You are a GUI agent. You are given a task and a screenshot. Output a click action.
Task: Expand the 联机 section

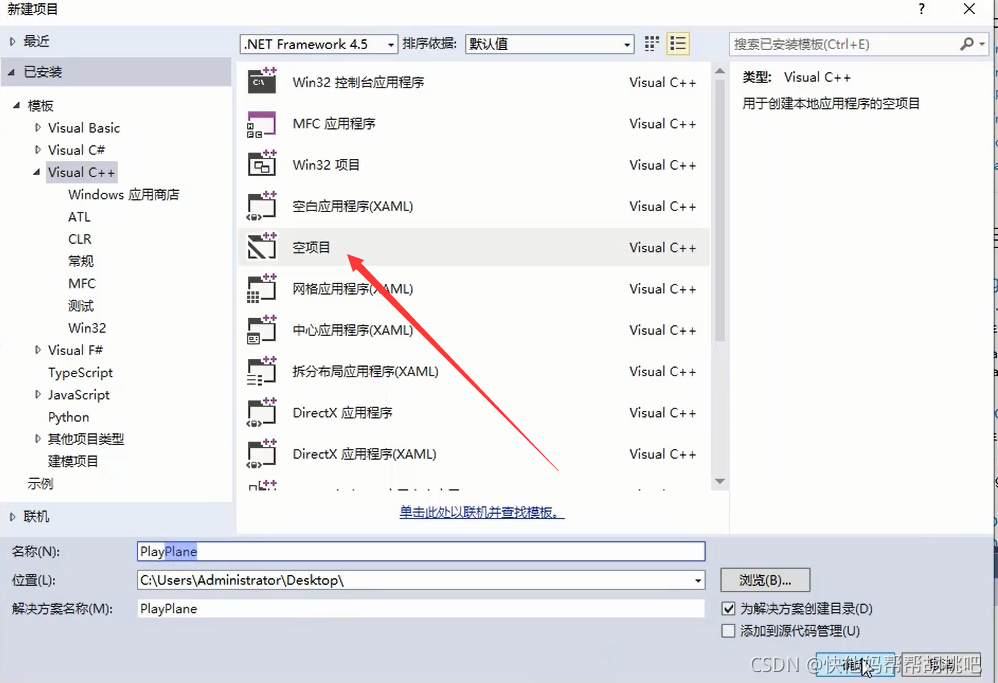(12, 516)
